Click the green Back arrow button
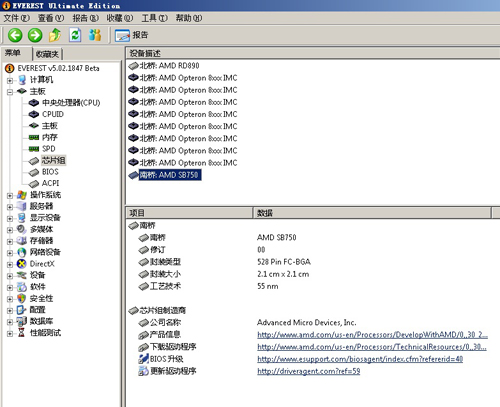Screen dimensions: 500x407 pos(15,35)
